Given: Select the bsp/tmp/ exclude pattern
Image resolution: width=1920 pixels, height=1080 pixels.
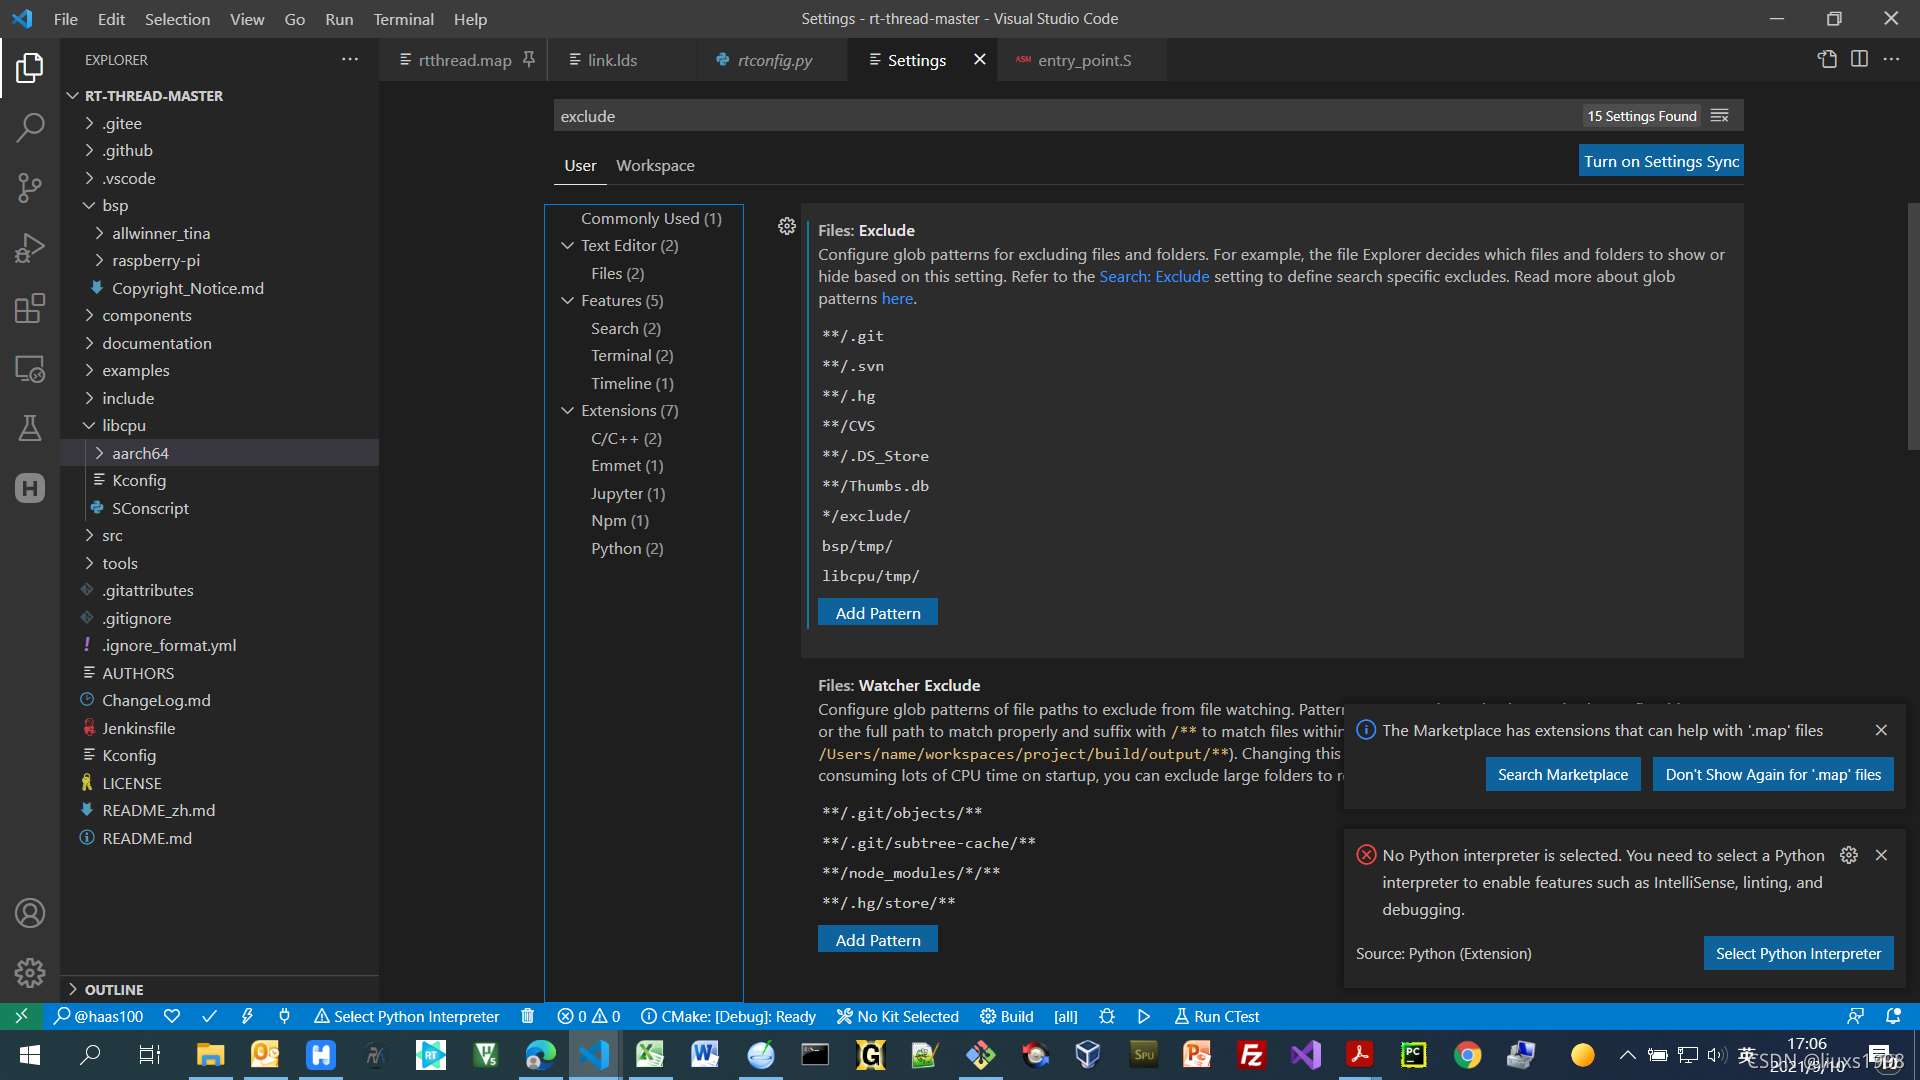Looking at the screenshot, I should click(857, 546).
